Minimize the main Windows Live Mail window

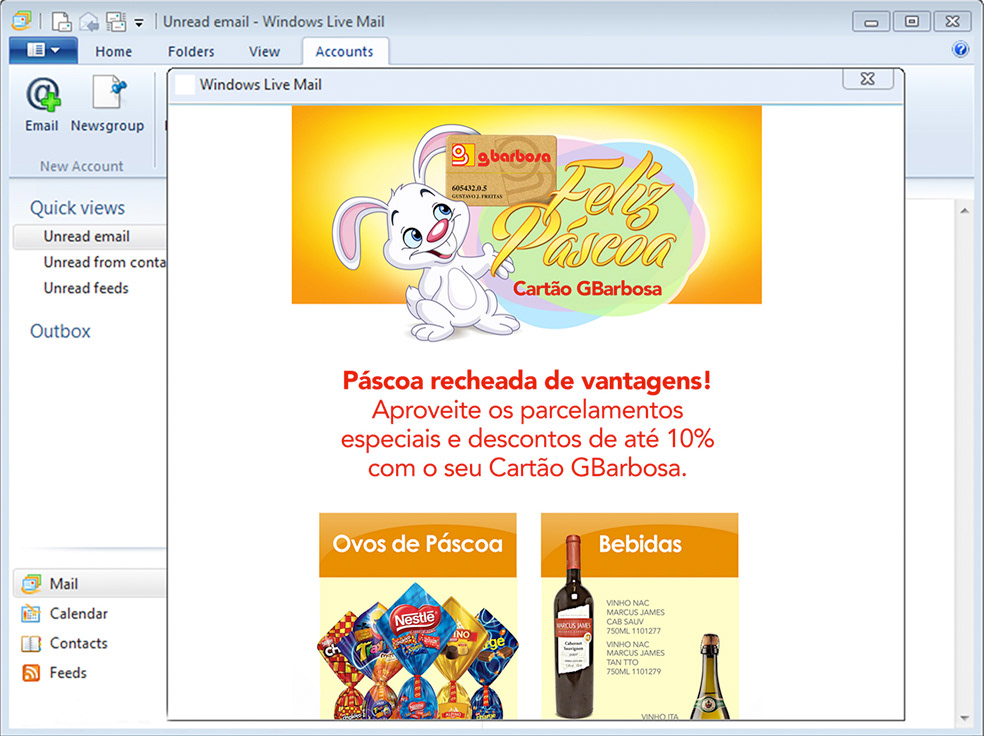click(871, 22)
